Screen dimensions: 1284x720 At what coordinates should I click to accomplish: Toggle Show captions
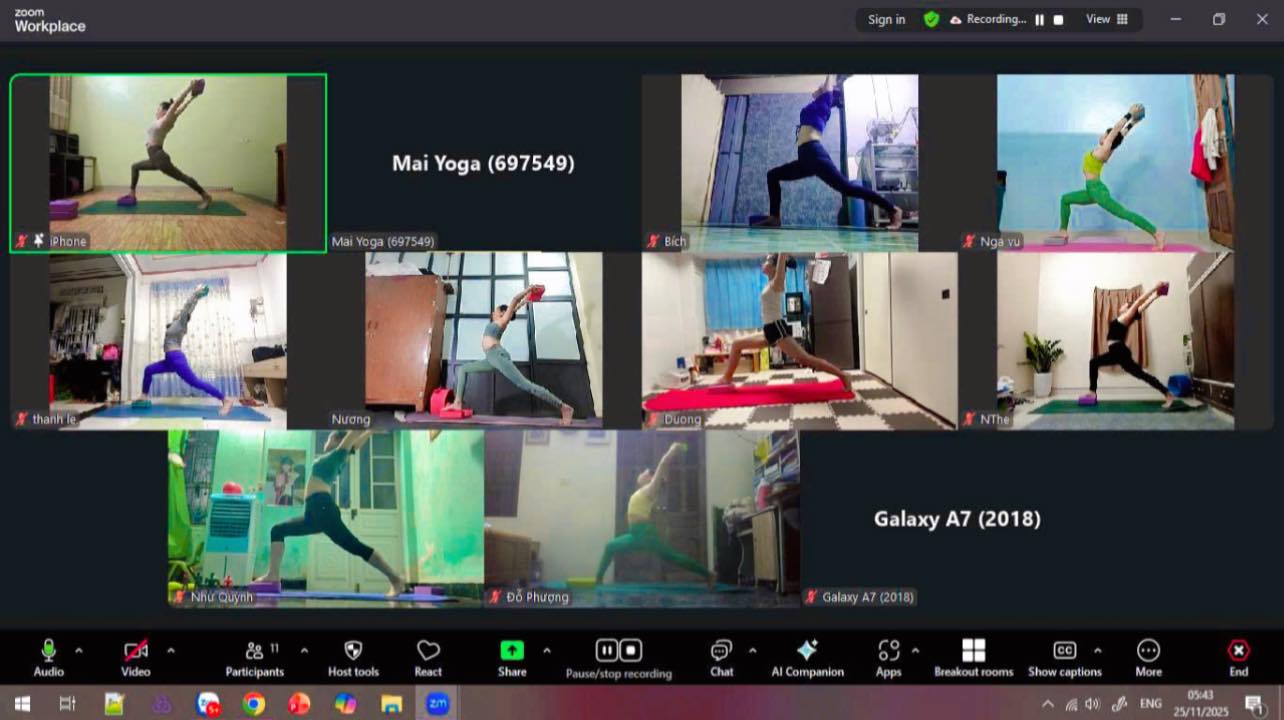pyautogui.click(x=1065, y=651)
